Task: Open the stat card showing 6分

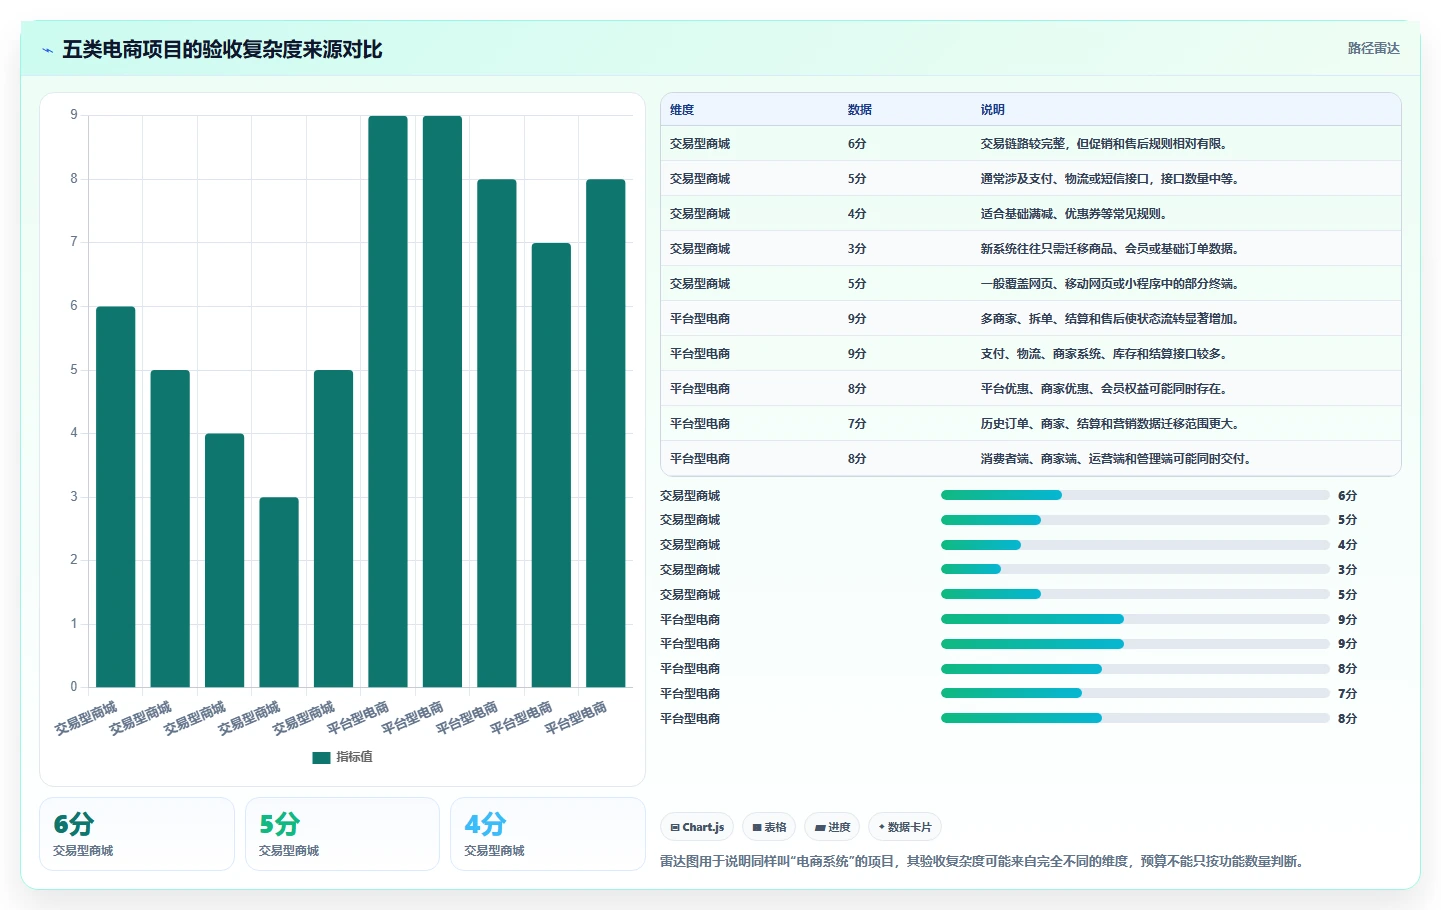Action: pyautogui.click(x=137, y=834)
